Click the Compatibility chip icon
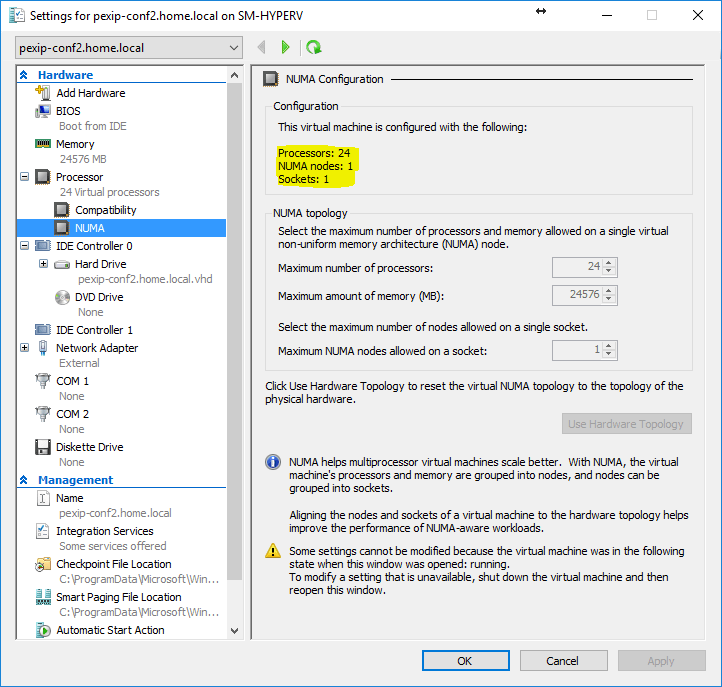Image resolution: width=722 pixels, height=687 pixels. (62, 210)
